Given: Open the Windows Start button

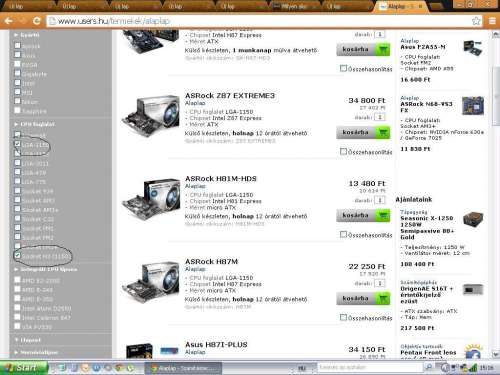Looking at the screenshot, I should (23, 368).
